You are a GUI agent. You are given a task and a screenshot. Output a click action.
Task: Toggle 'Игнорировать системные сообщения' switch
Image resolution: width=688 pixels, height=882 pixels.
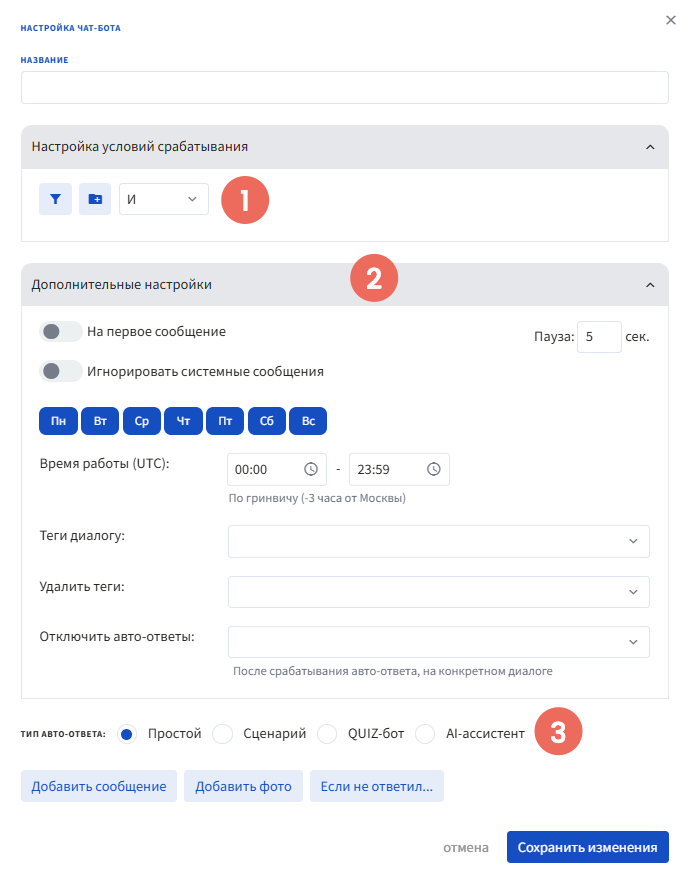click(61, 371)
